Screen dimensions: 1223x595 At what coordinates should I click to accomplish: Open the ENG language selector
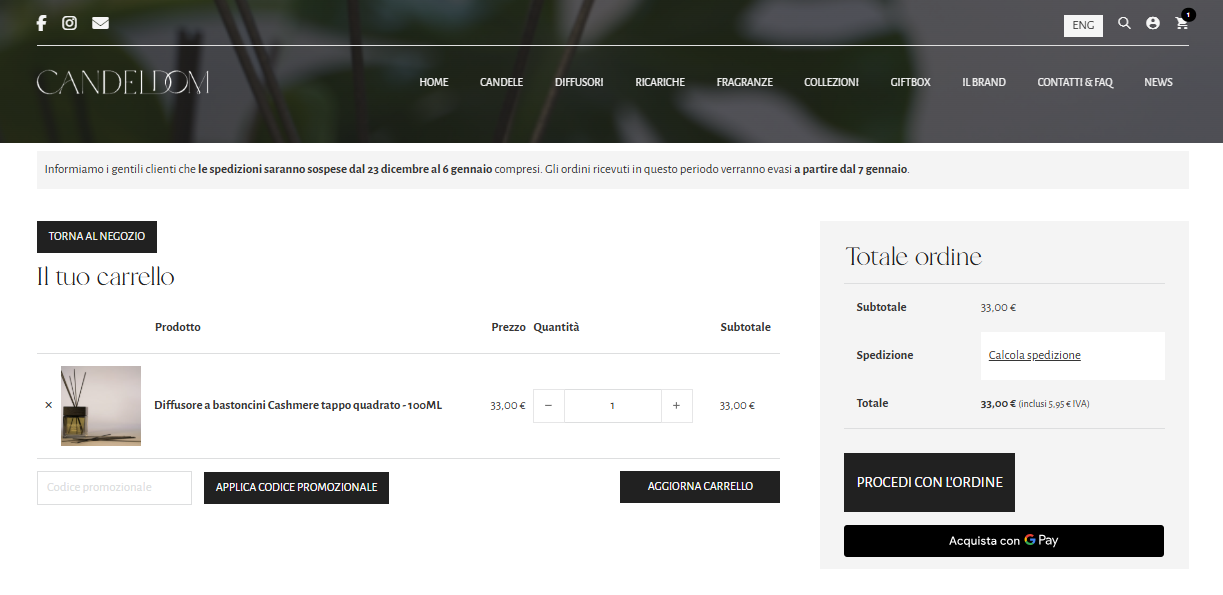[x=1083, y=25]
